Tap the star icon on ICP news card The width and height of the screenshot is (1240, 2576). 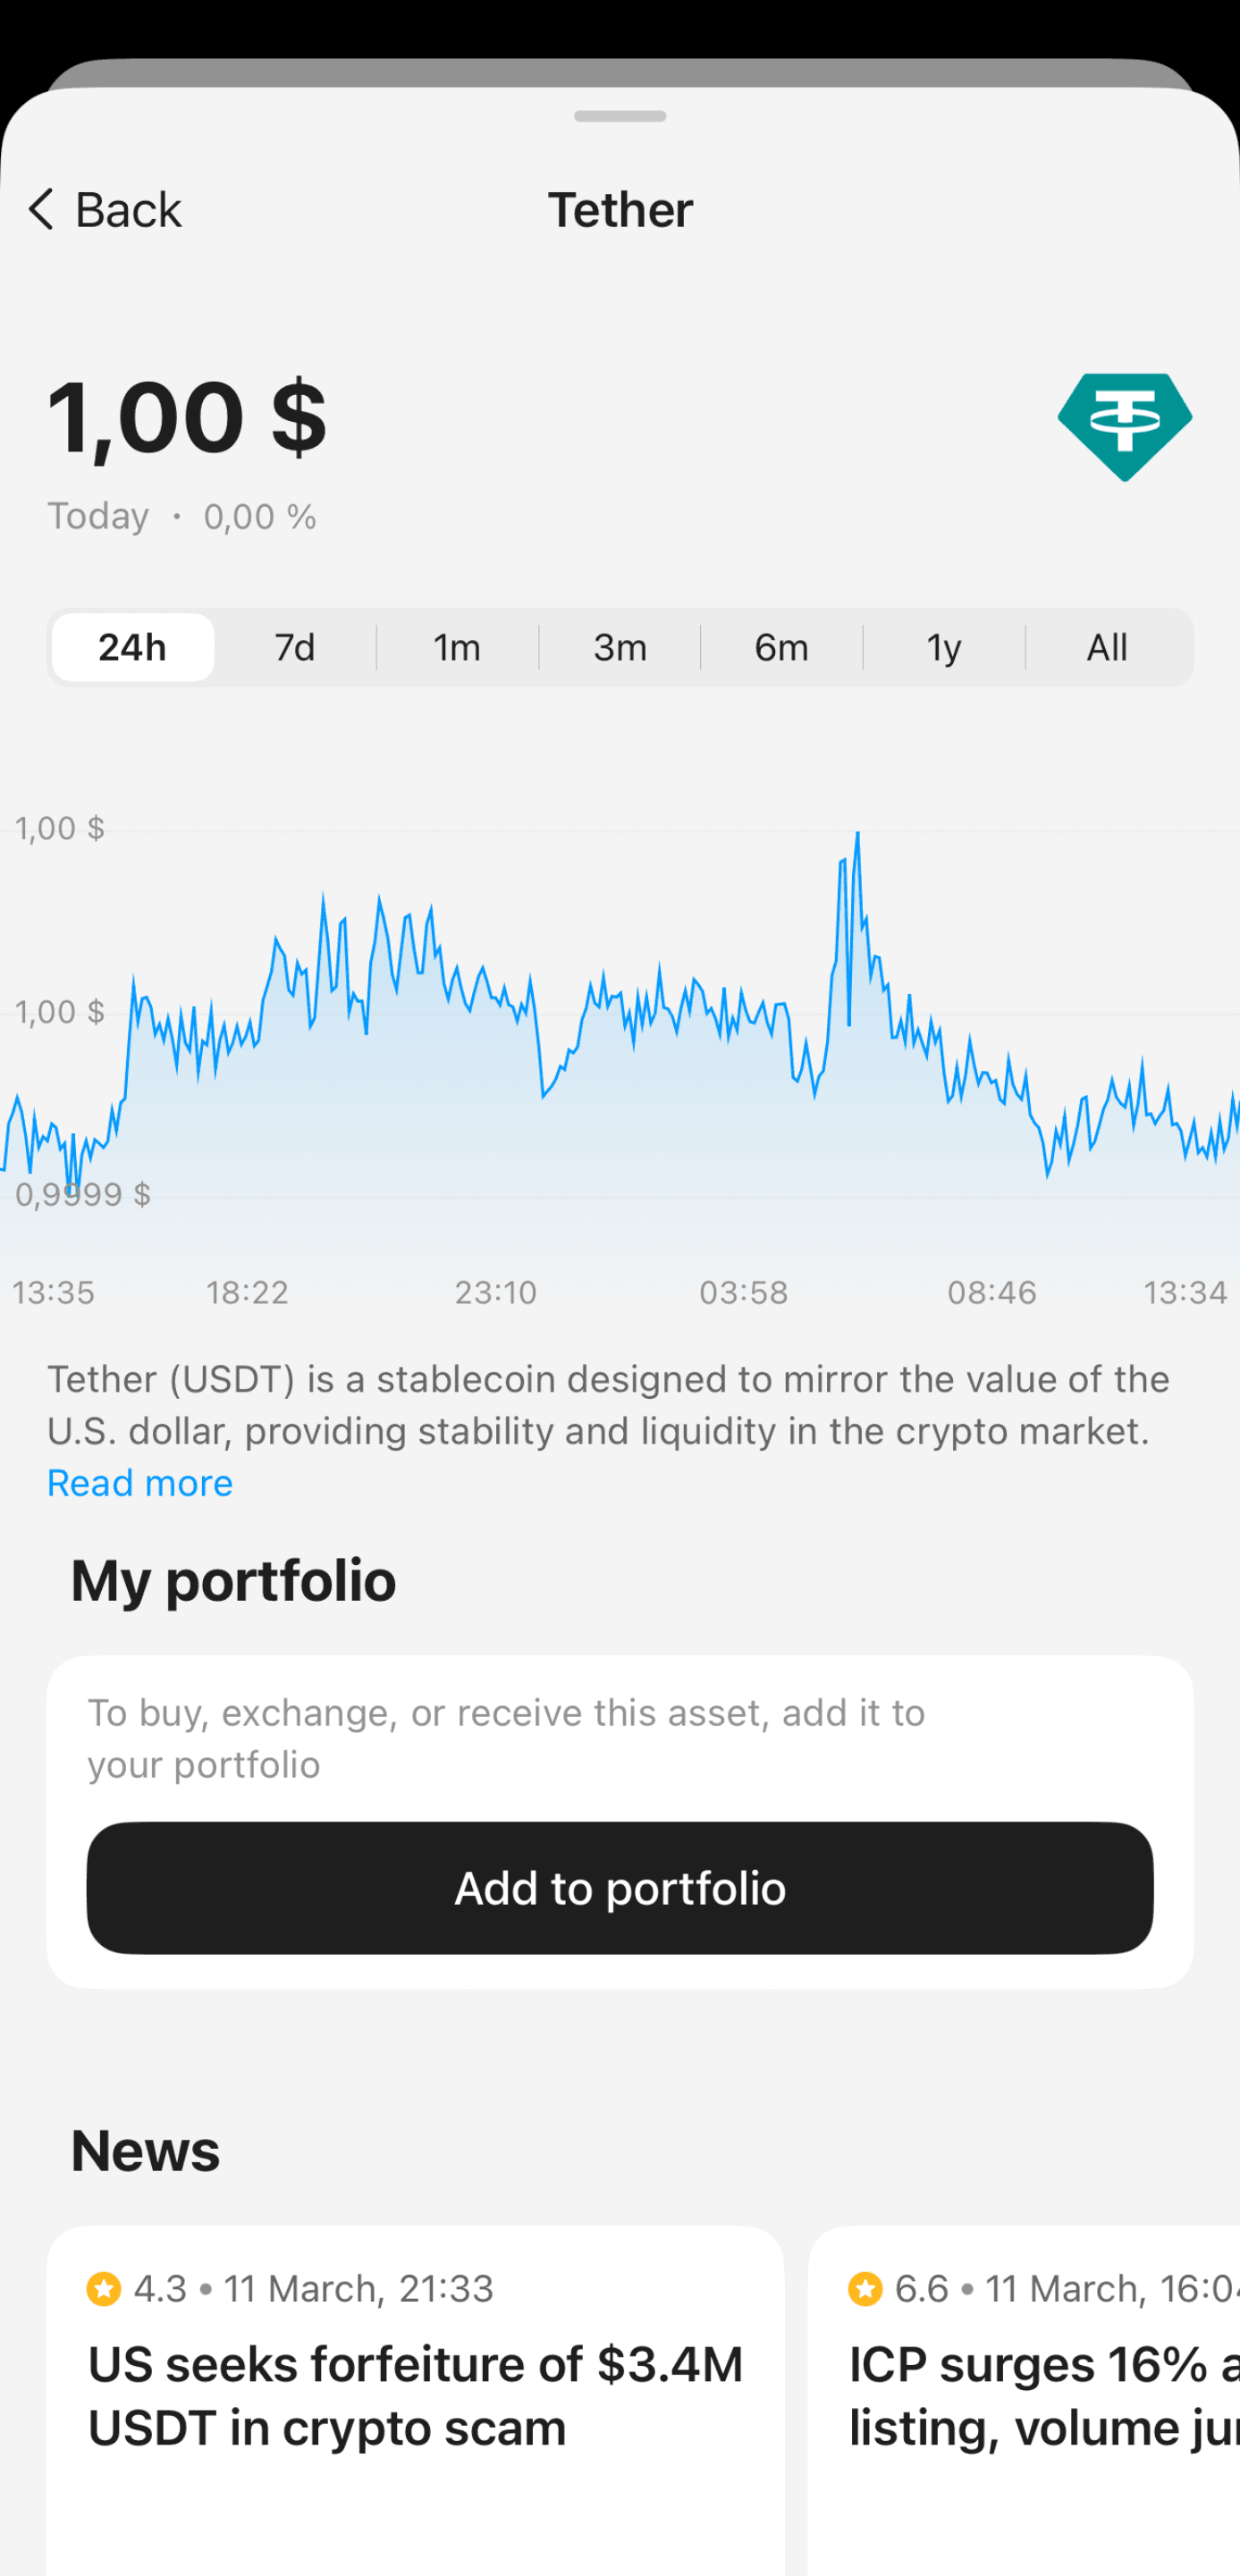[x=865, y=2288]
